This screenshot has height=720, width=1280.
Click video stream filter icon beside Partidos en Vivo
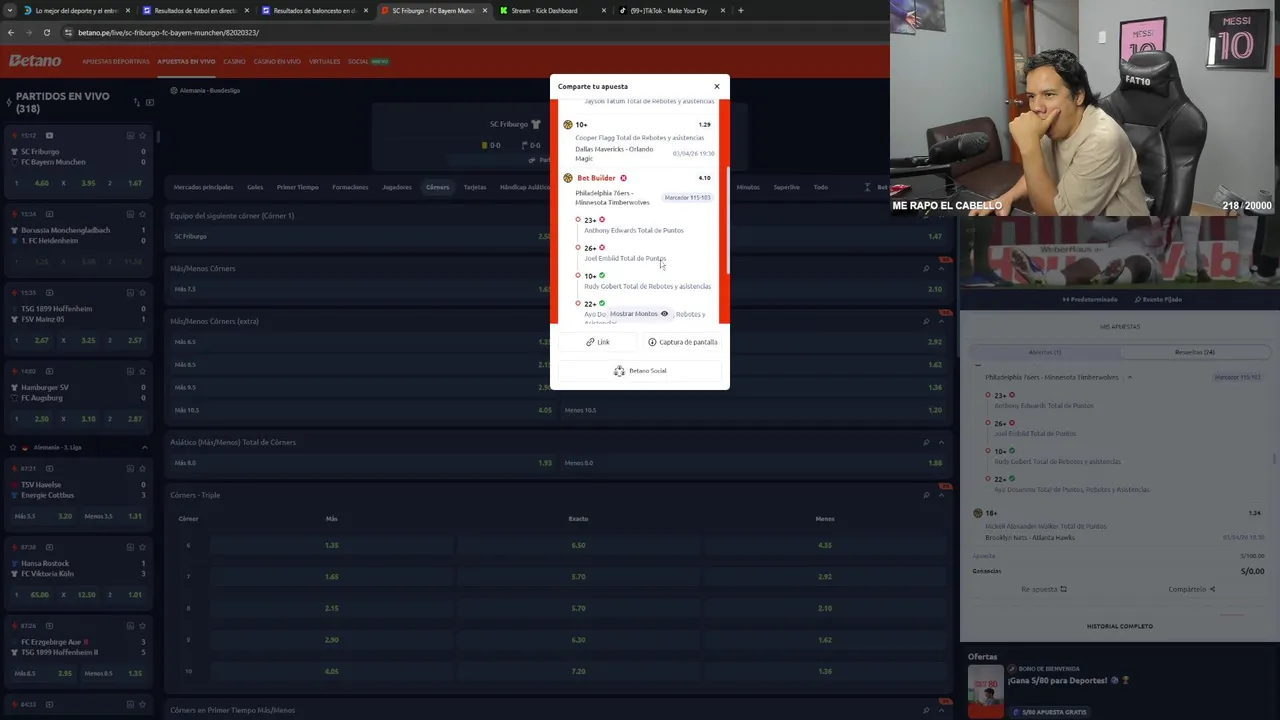tap(150, 102)
